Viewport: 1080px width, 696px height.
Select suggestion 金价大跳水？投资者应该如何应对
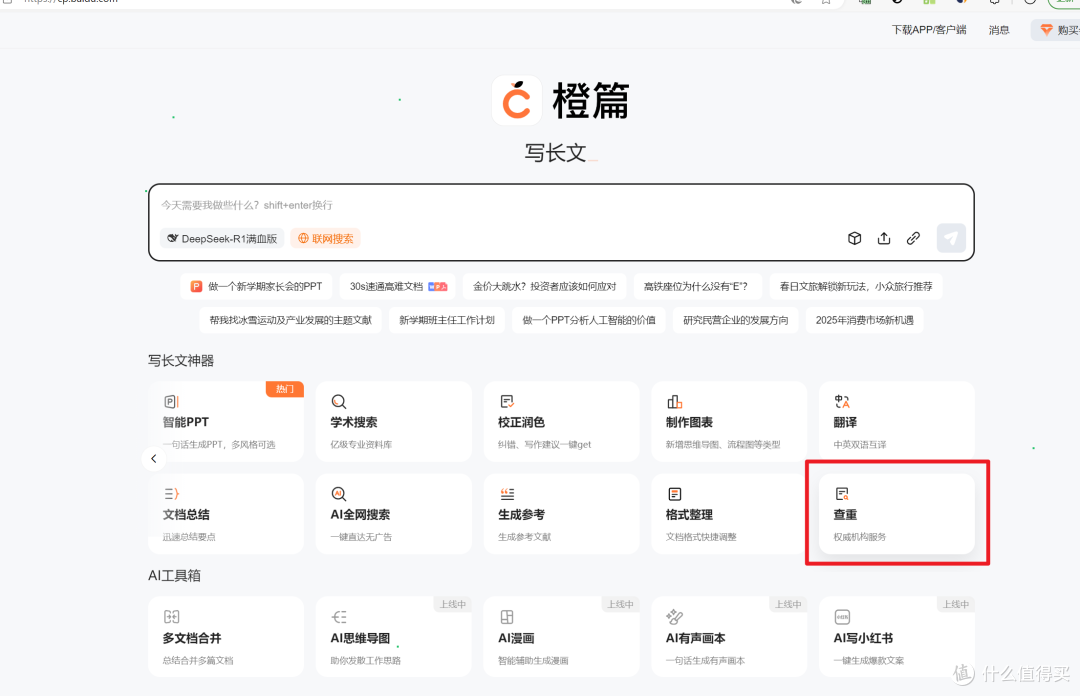pos(544,286)
